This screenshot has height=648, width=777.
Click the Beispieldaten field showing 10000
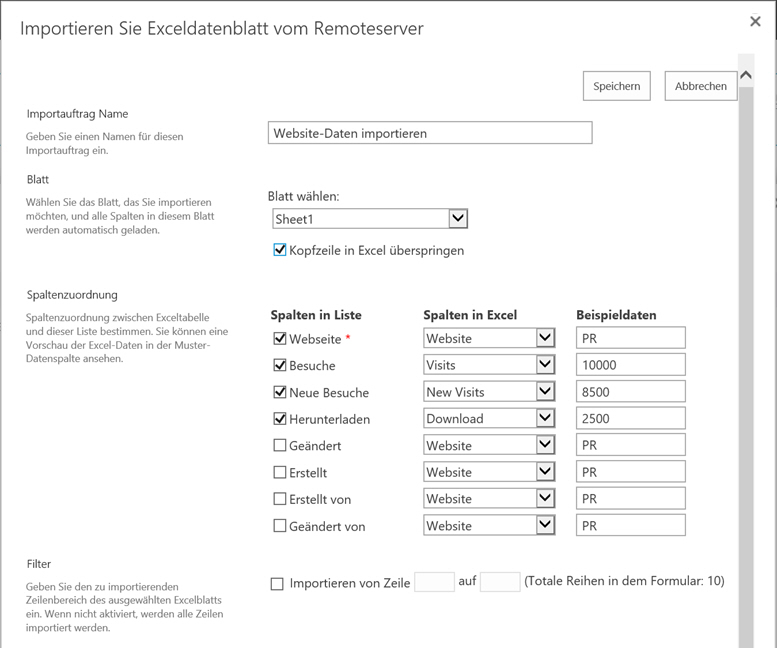point(631,365)
